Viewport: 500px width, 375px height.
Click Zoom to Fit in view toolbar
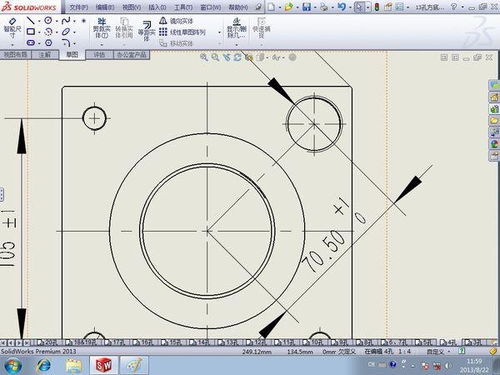203,57
